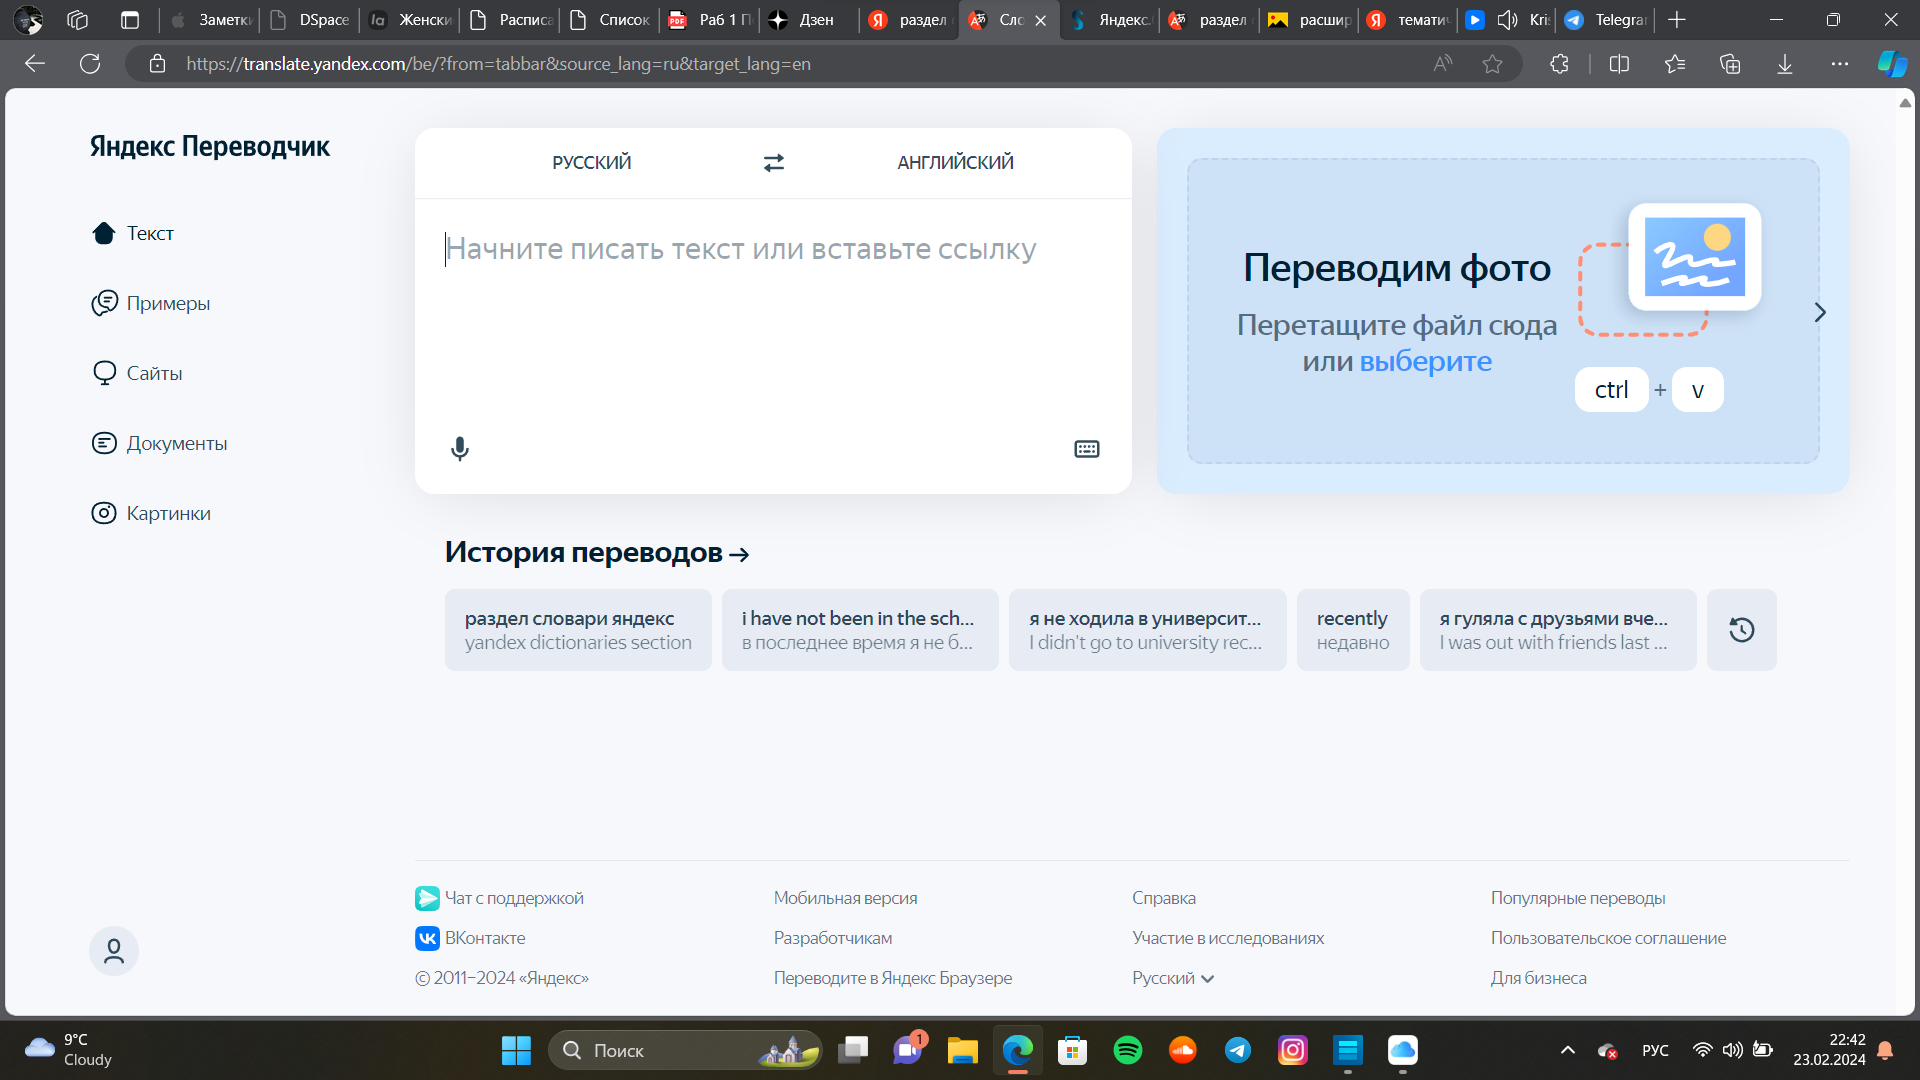Open history item я гуляла с друзьями
The height and width of the screenshot is (1080, 1920).
click(x=1558, y=630)
